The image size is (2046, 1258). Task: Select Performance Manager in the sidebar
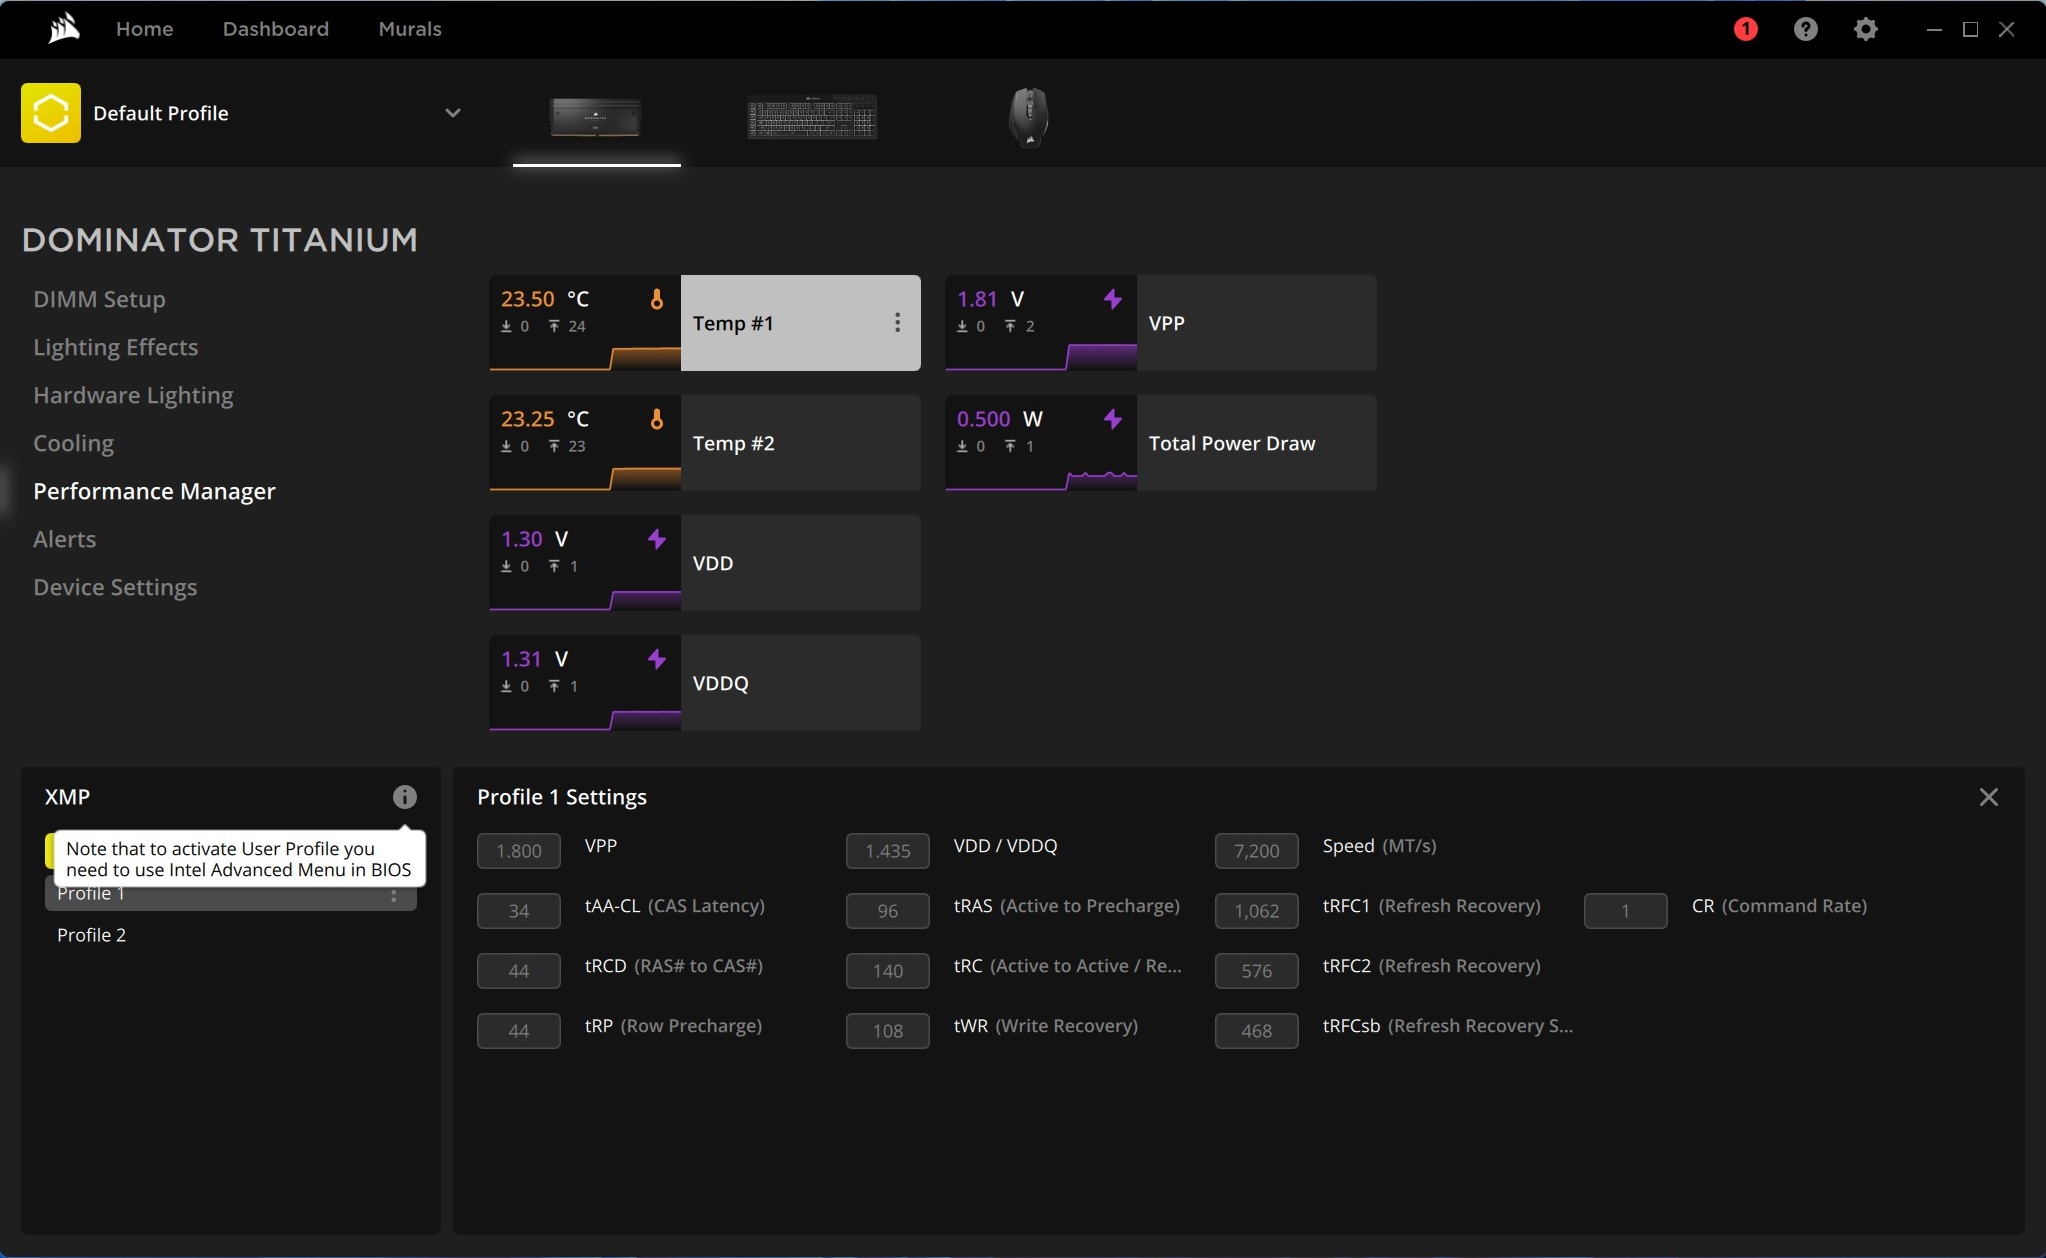point(154,491)
